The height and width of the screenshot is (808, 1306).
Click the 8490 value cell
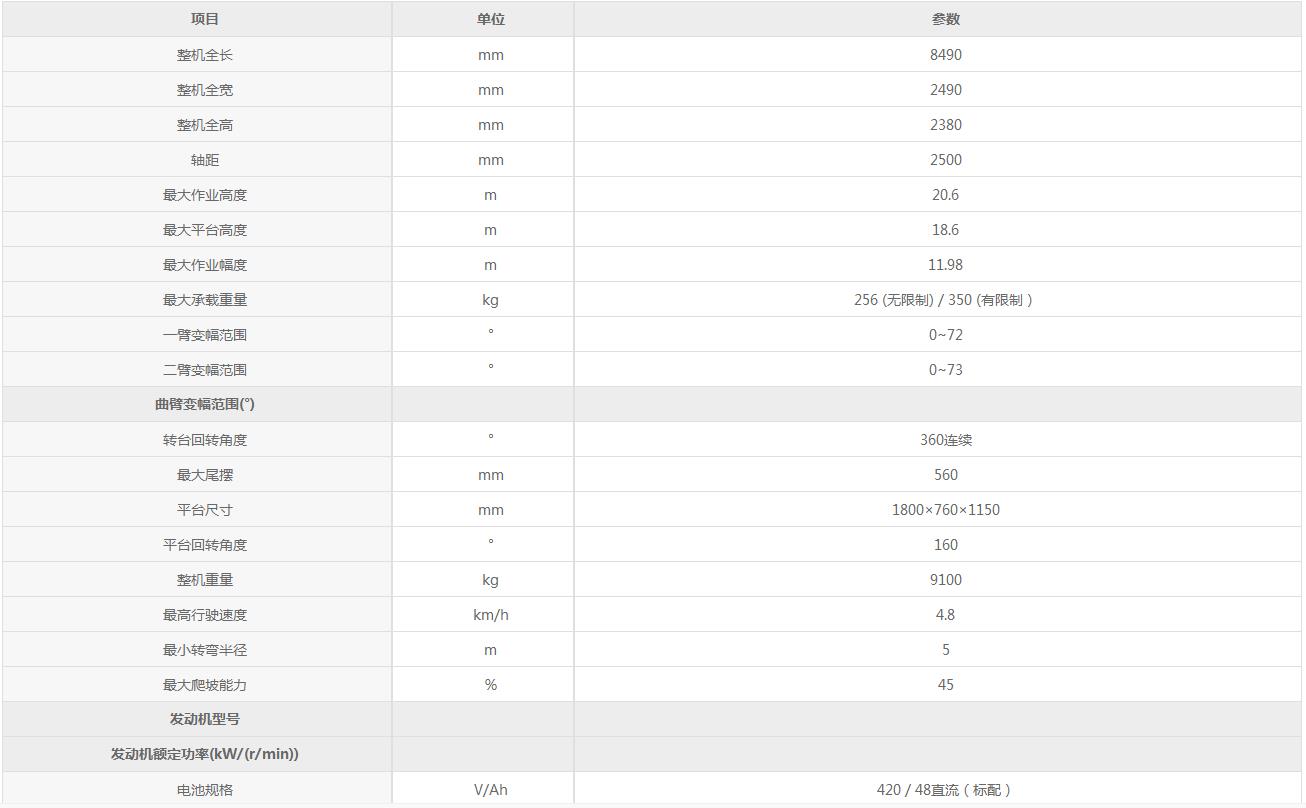click(945, 55)
